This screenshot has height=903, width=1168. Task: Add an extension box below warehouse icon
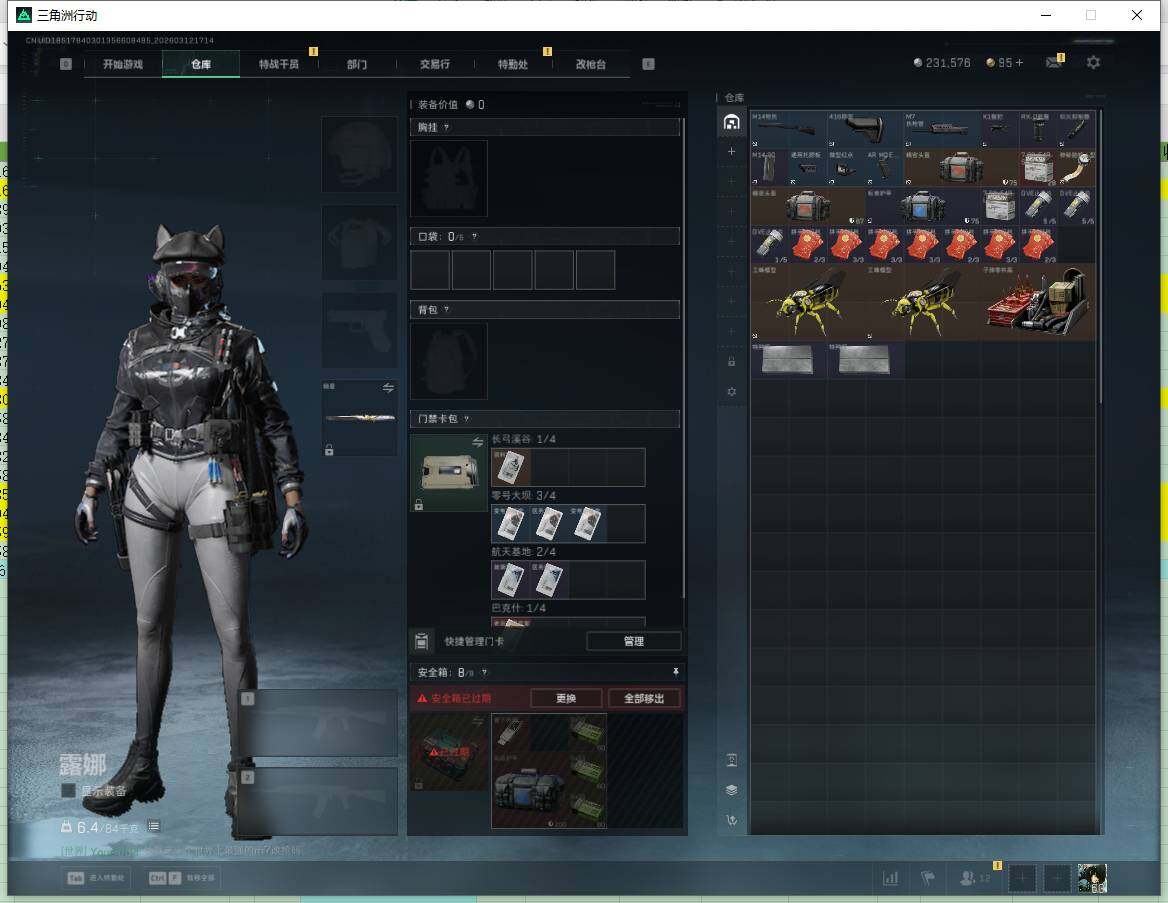(731, 151)
